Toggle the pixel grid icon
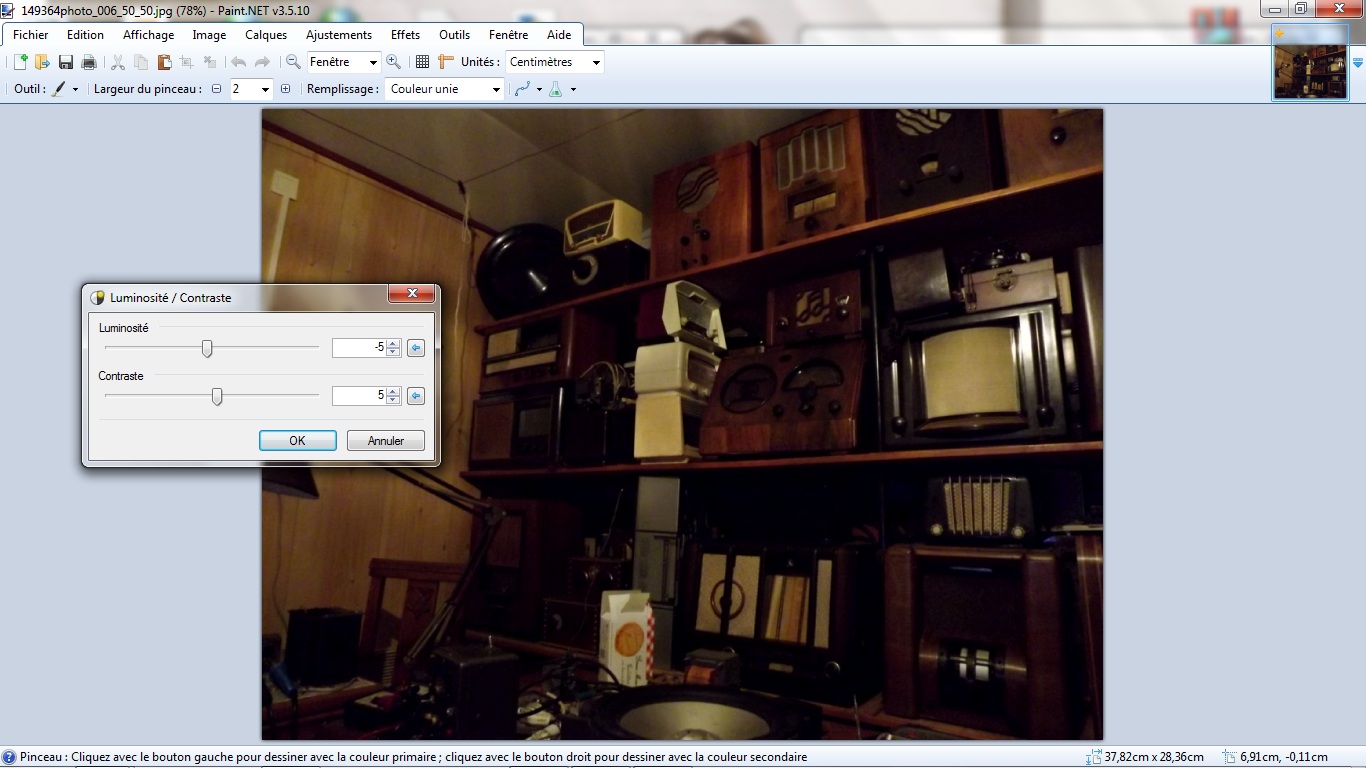1366x768 pixels. tap(422, 62)
